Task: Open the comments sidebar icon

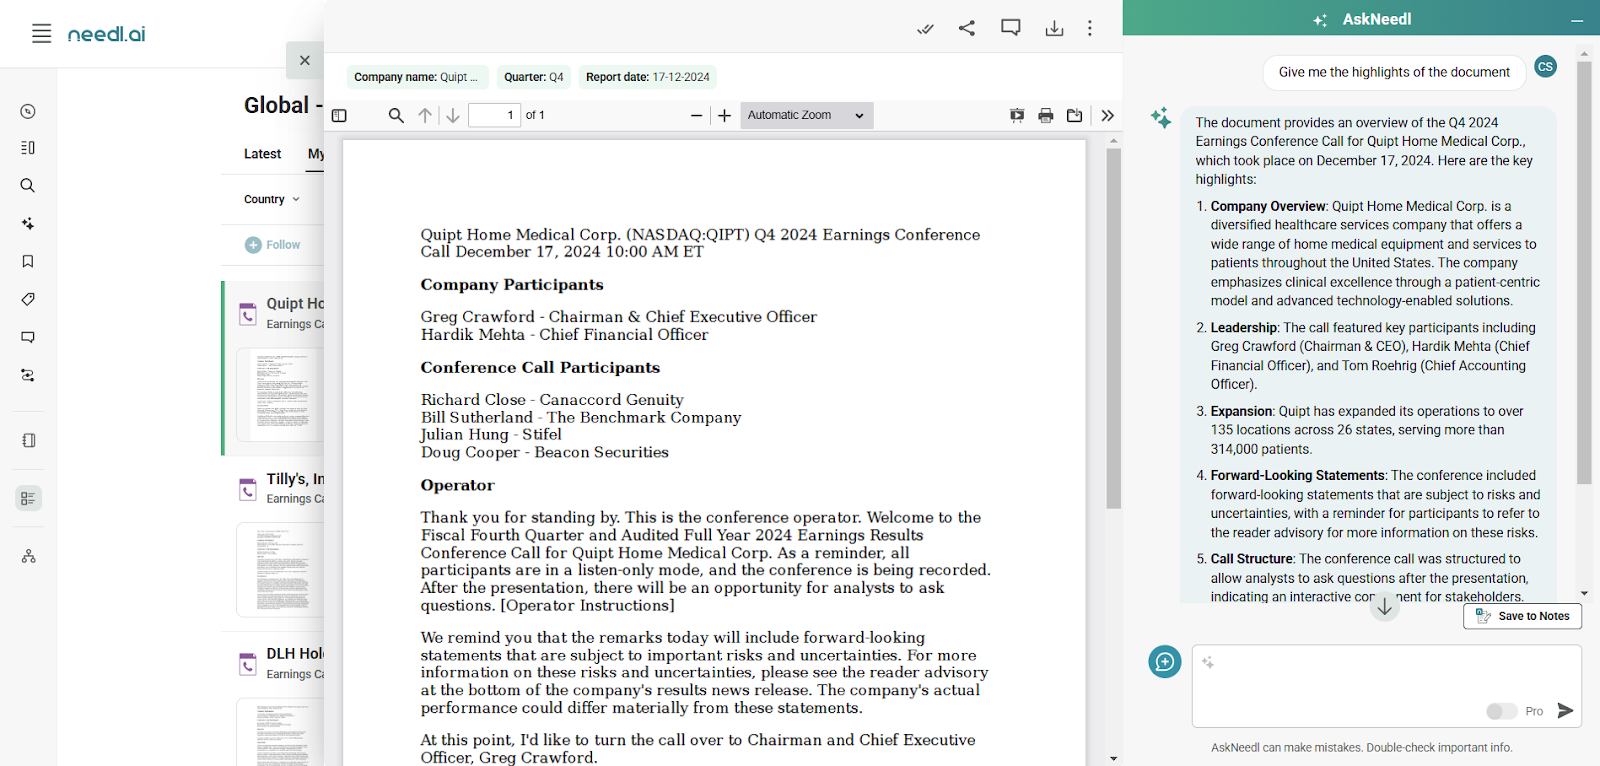Action: point(28,338)
